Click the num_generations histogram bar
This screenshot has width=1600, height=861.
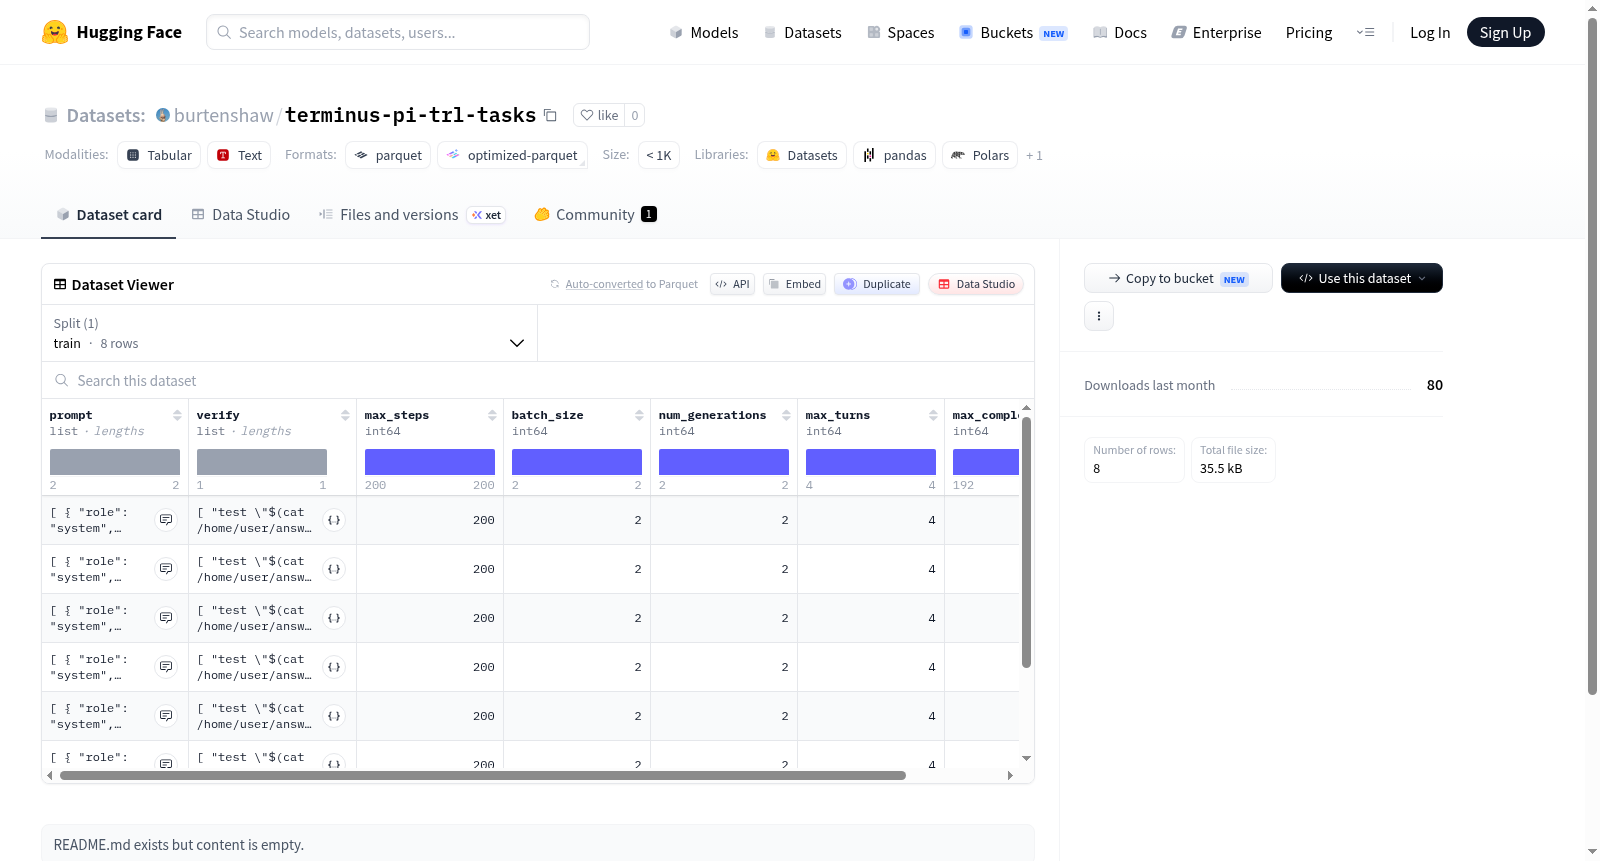tap(724, 461)
